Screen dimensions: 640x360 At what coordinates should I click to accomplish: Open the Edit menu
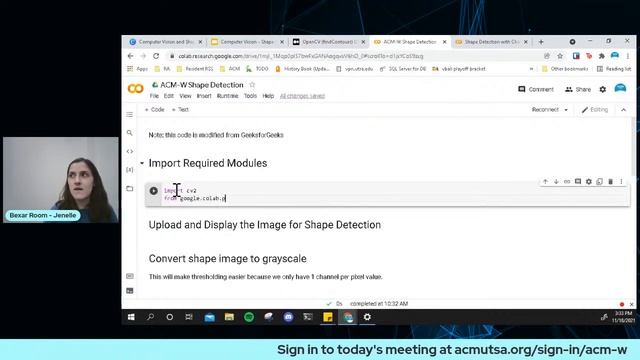coord(169,96)
